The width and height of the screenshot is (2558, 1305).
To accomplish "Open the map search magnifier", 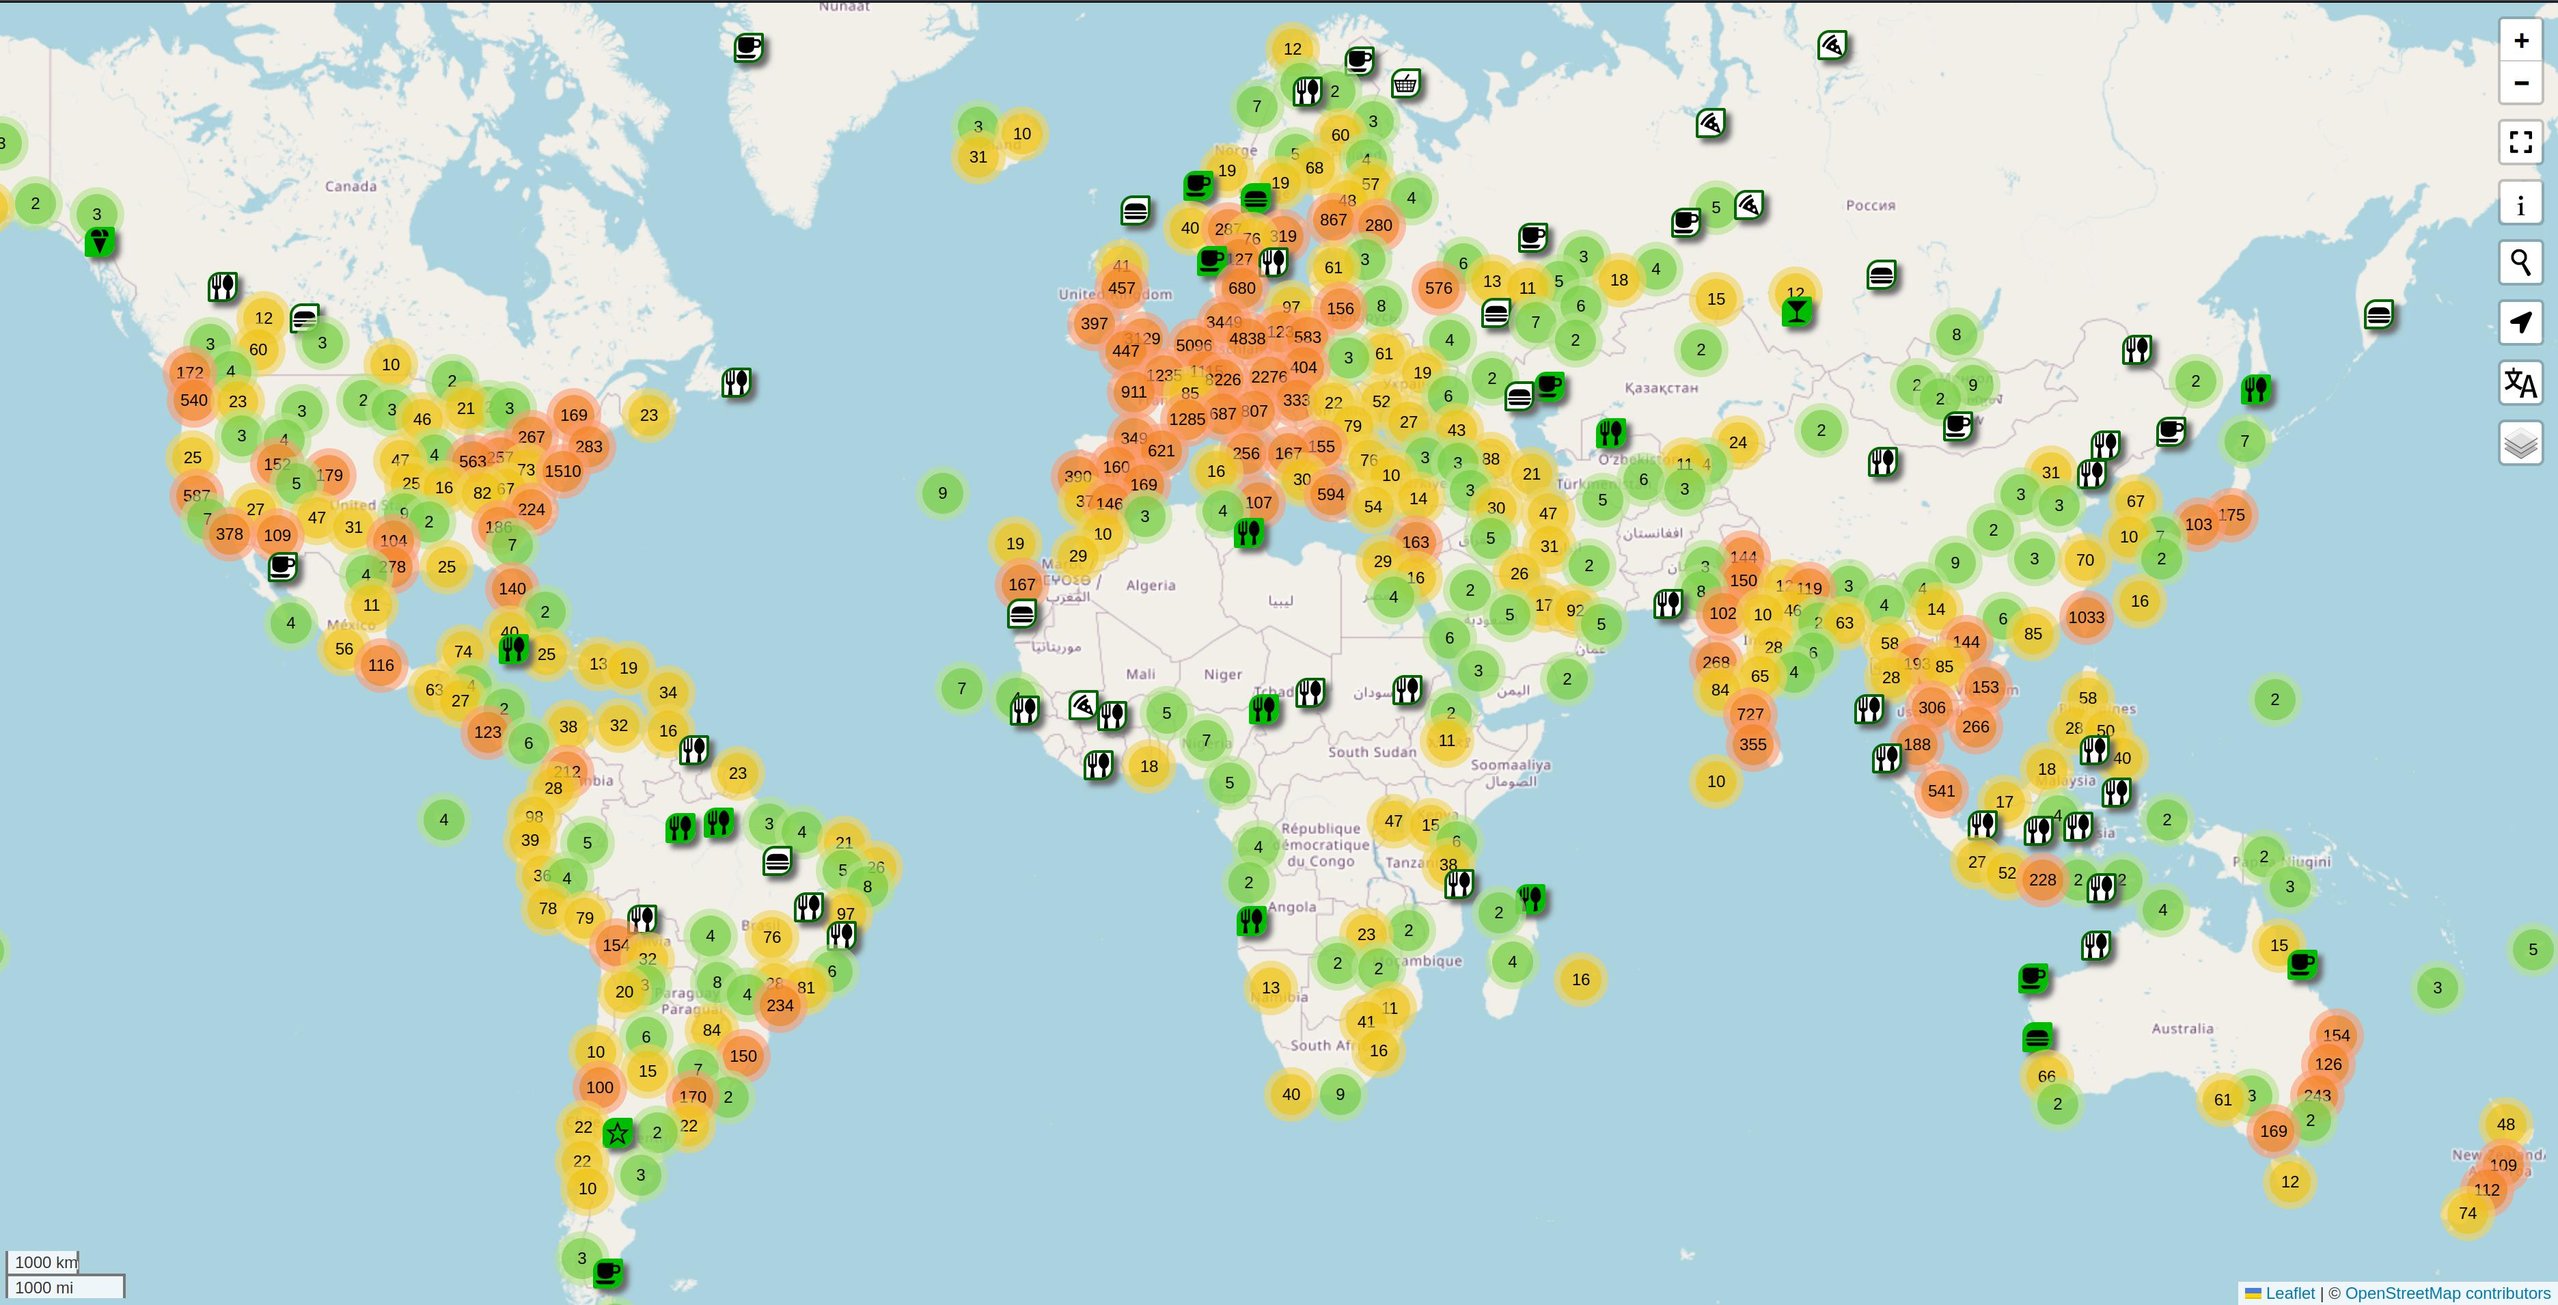I will click(x=2520, y=263).
